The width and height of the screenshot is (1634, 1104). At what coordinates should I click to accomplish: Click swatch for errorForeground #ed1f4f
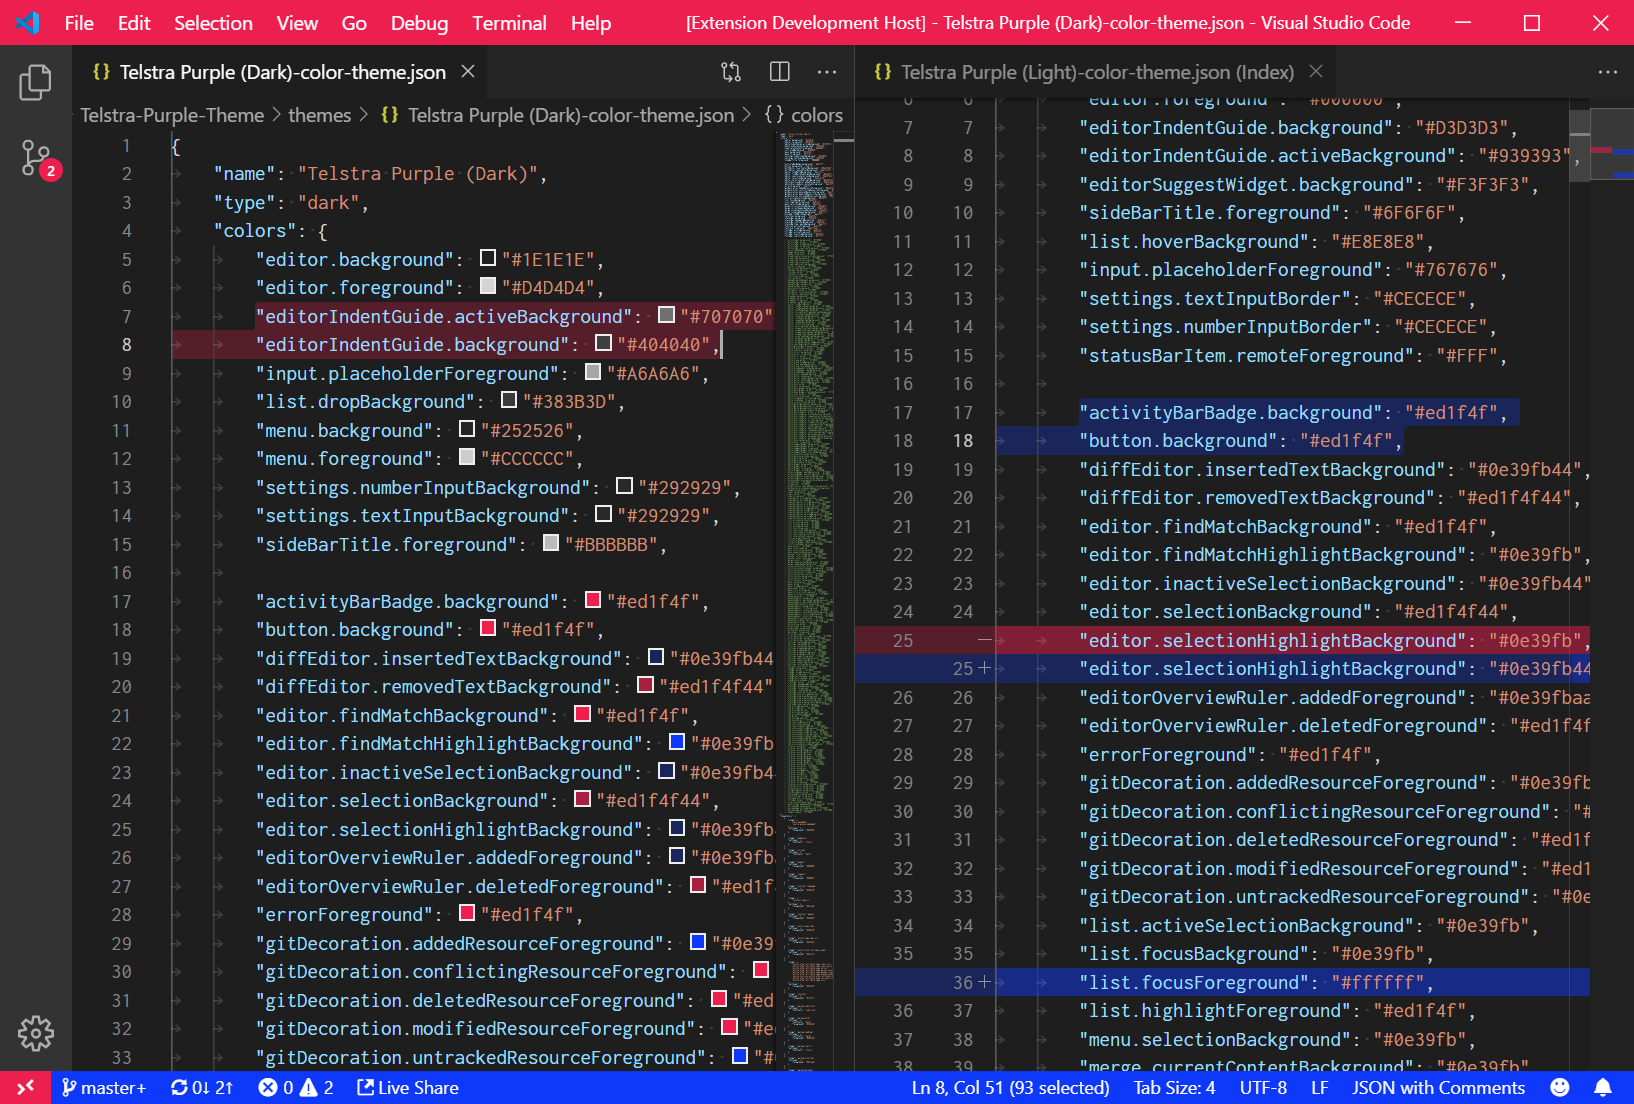pos(467,913)
